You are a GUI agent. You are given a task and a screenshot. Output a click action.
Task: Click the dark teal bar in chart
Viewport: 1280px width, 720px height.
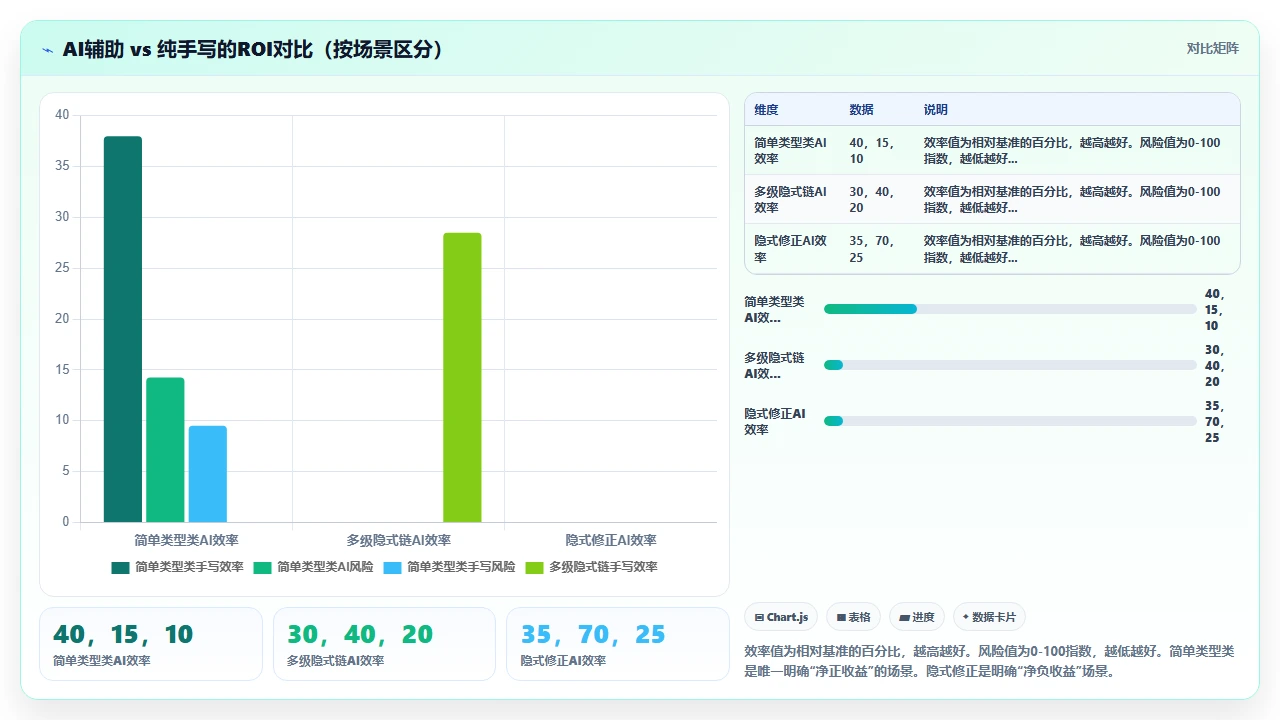coord(123,329)
